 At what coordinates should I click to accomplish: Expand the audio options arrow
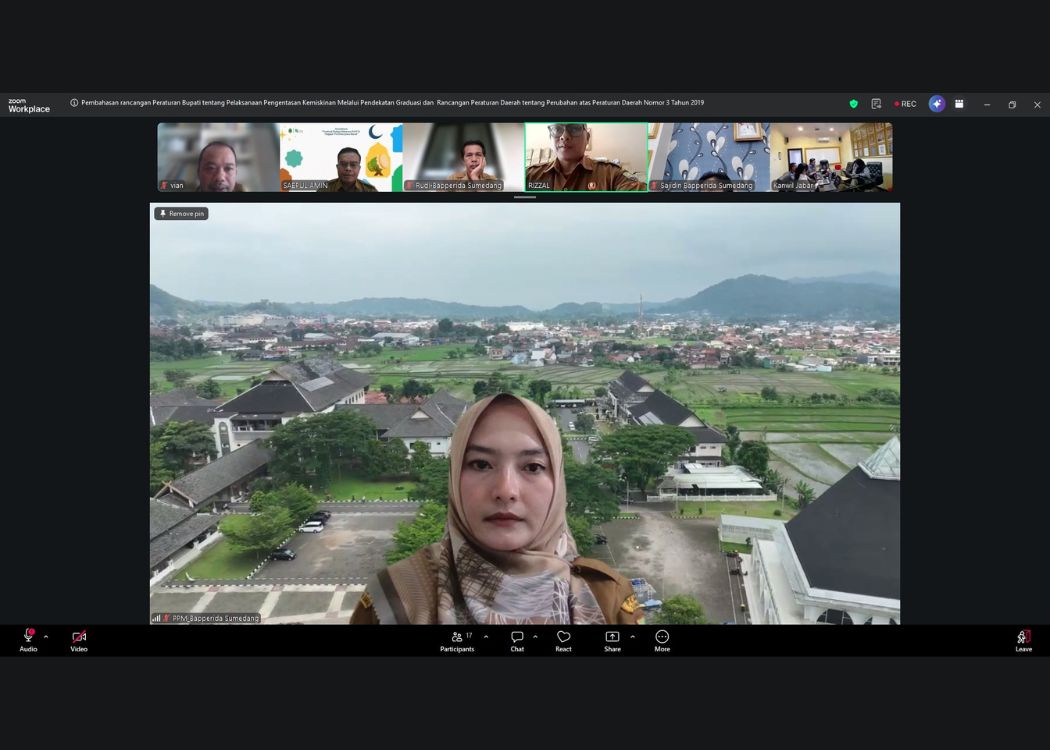coord(46,636)
